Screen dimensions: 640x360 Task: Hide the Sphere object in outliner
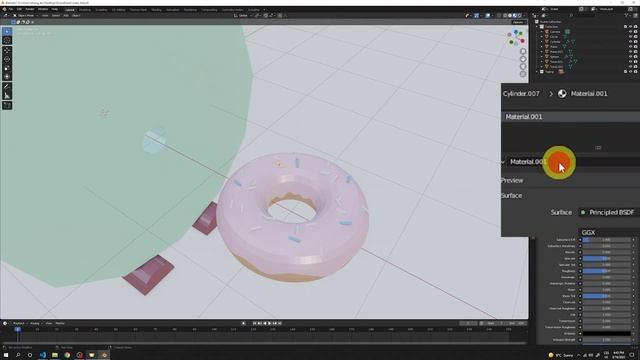[x=630, y=57]
